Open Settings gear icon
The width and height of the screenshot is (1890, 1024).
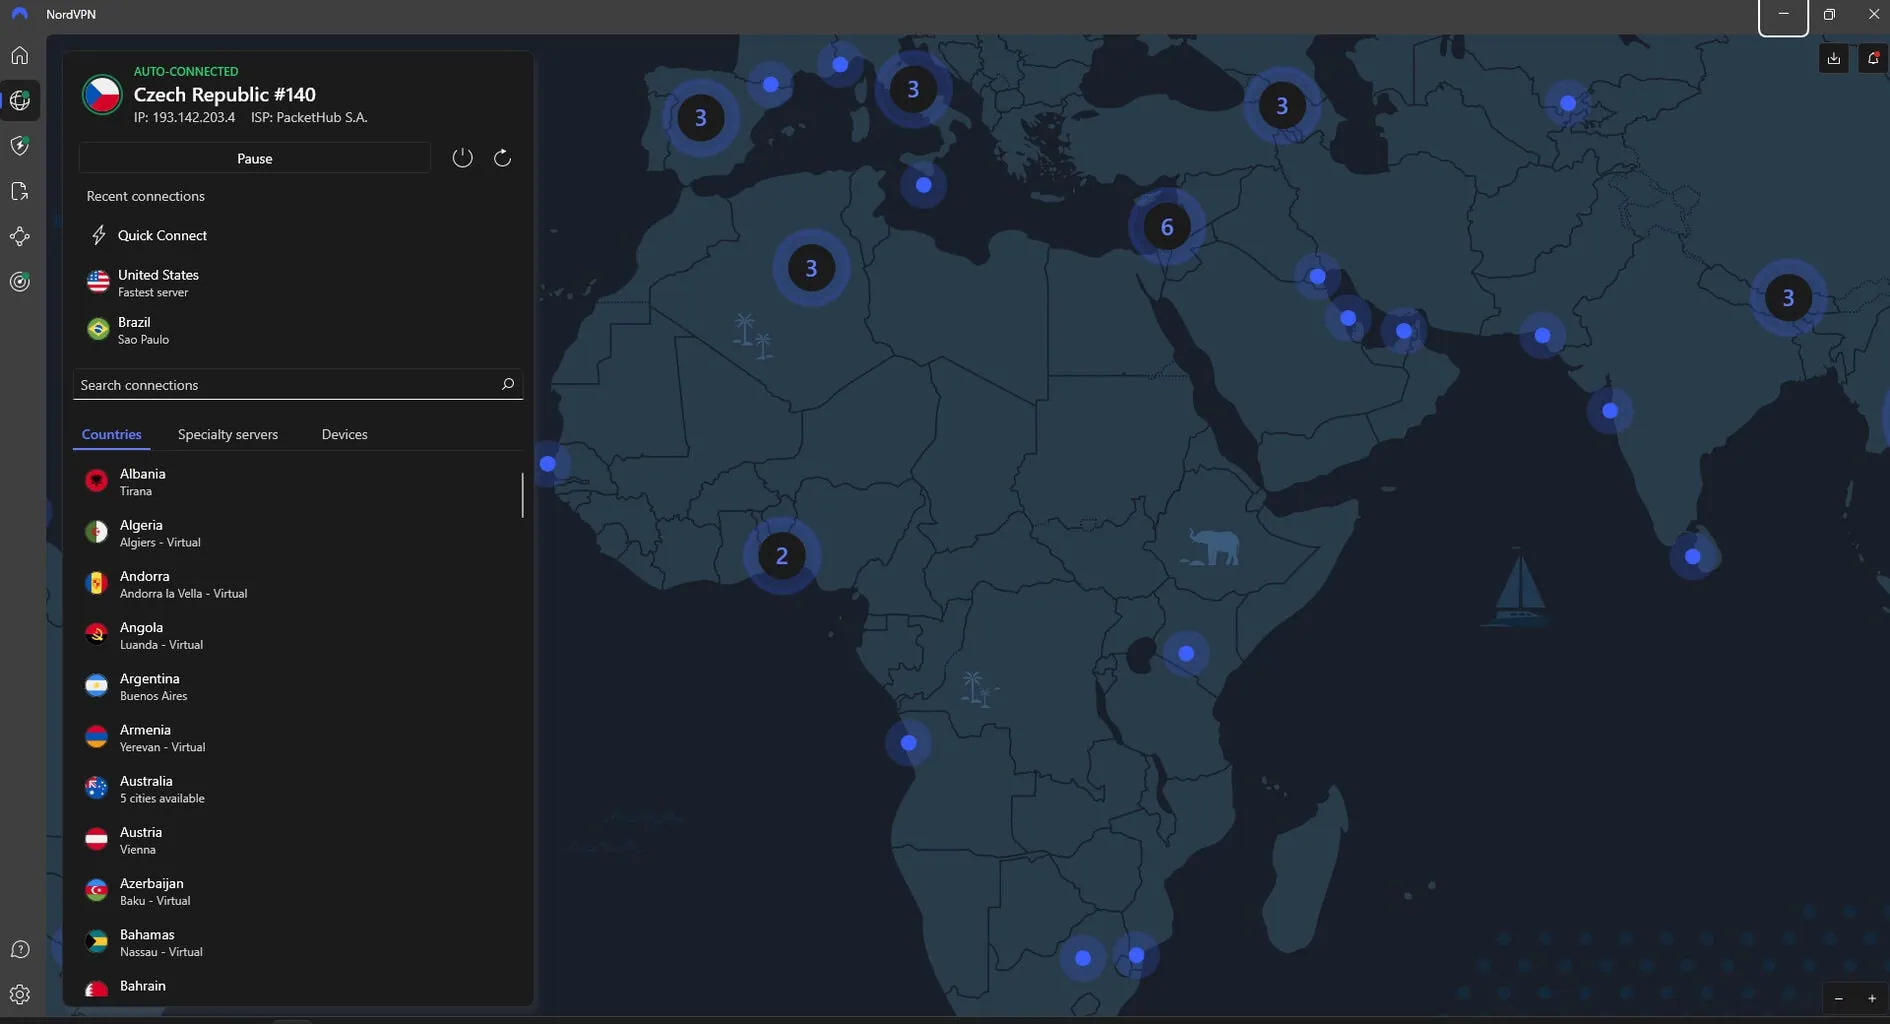[x=20, y=995]
